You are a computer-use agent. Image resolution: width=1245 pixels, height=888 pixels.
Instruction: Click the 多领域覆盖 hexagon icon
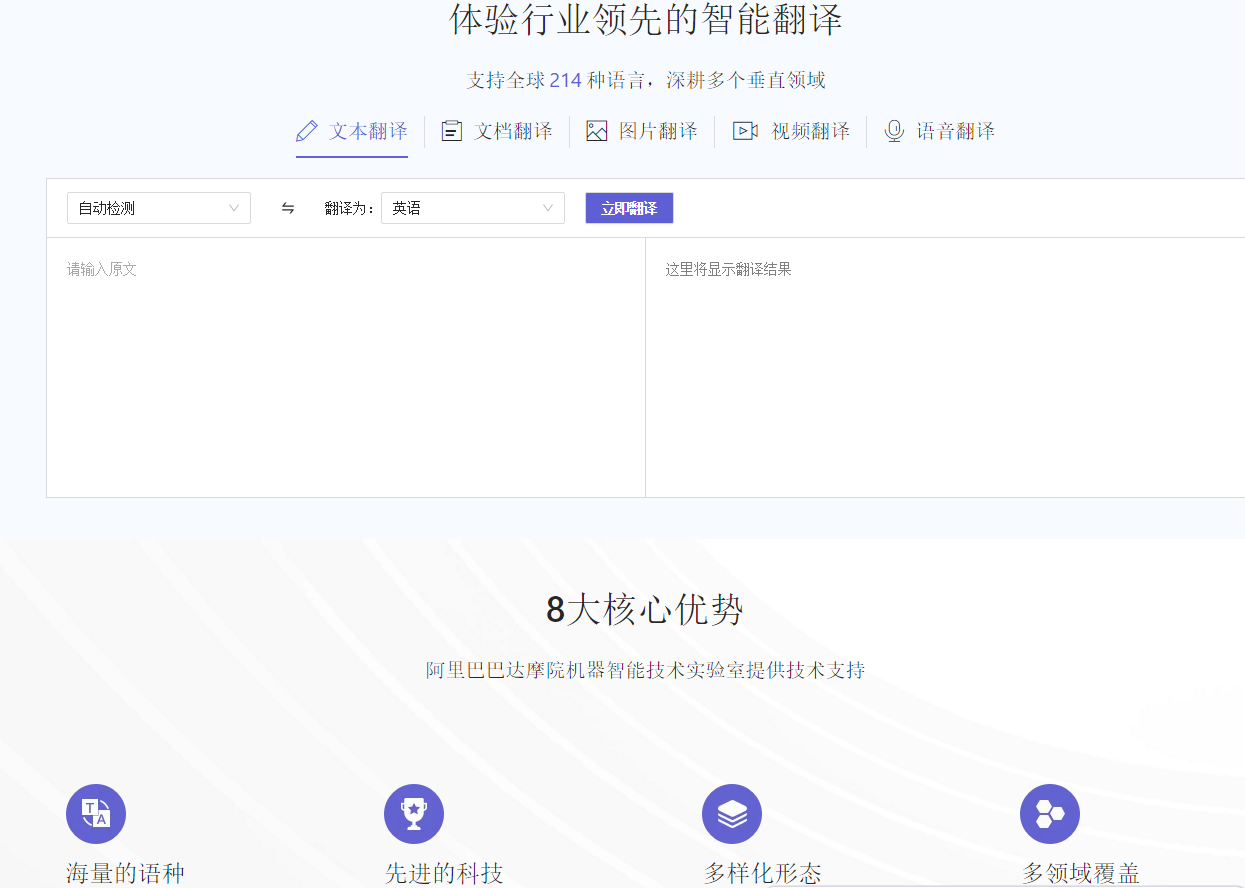[x=1050, y=814]
